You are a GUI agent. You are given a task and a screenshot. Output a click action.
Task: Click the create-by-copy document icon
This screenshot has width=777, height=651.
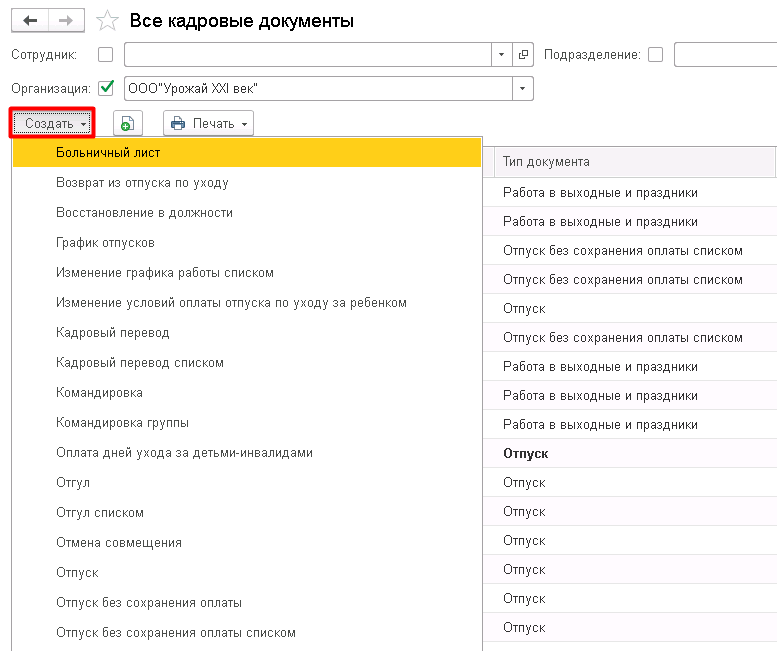128,123
